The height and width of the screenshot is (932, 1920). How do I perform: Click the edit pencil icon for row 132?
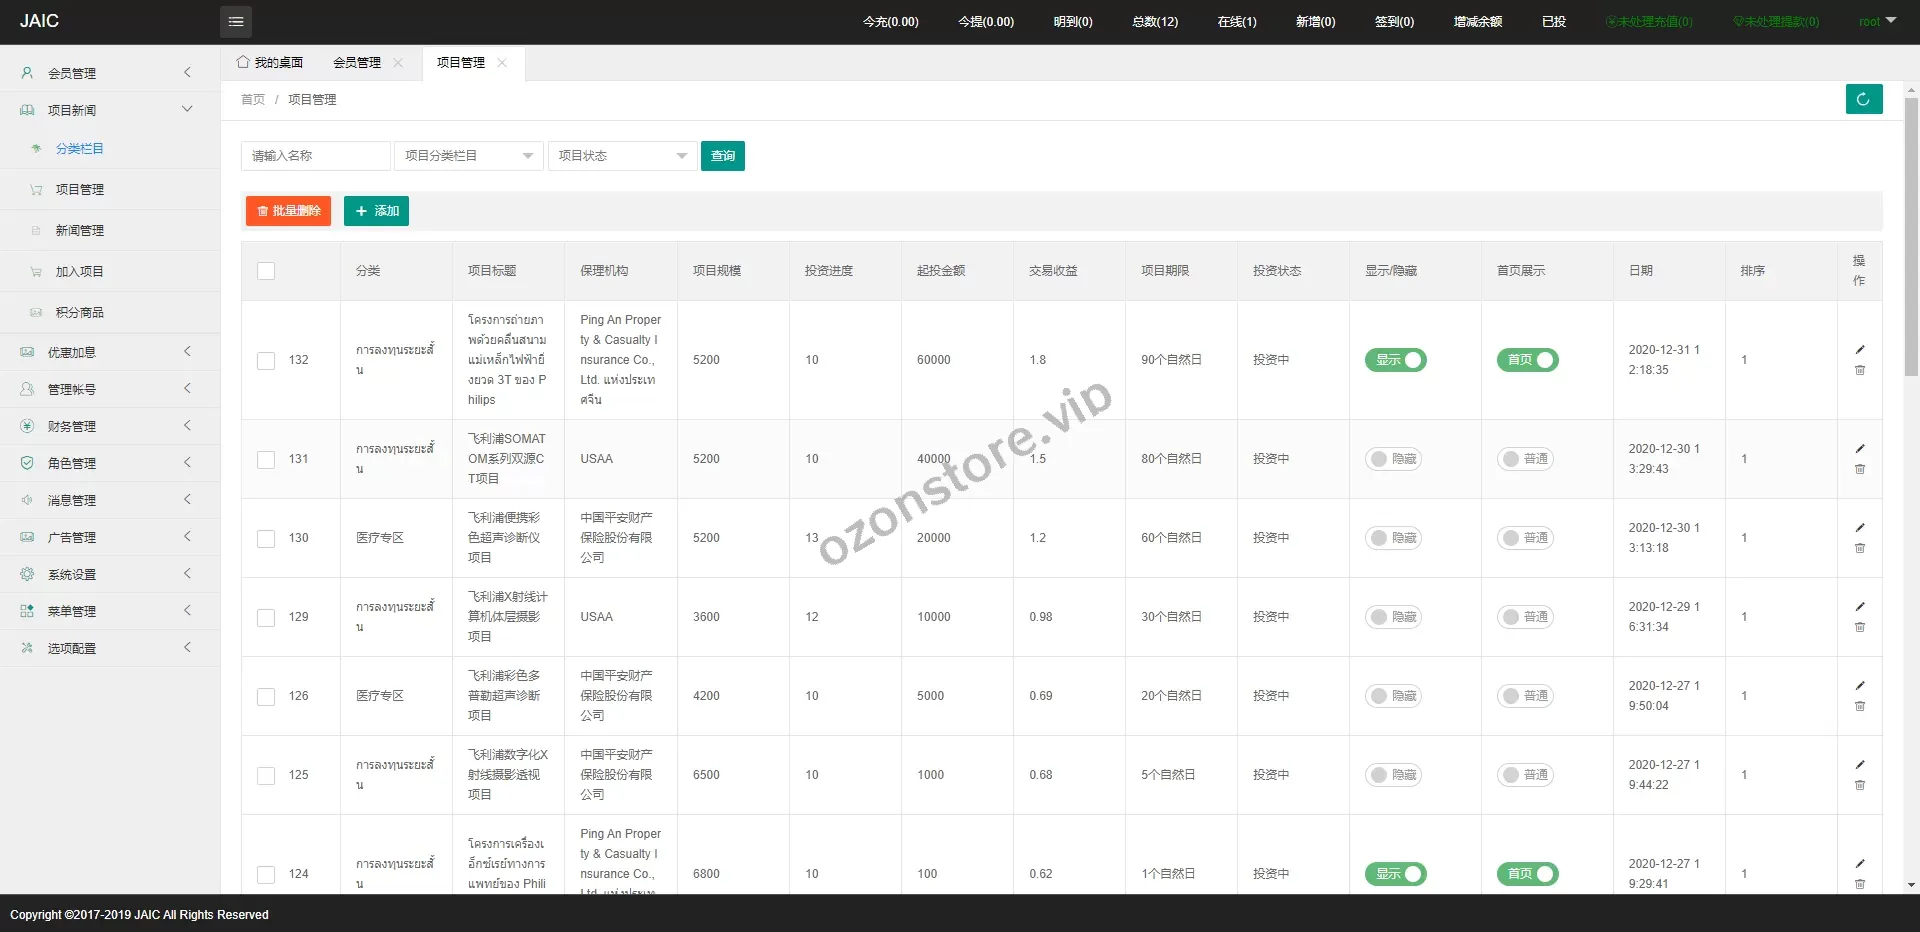1860,349
